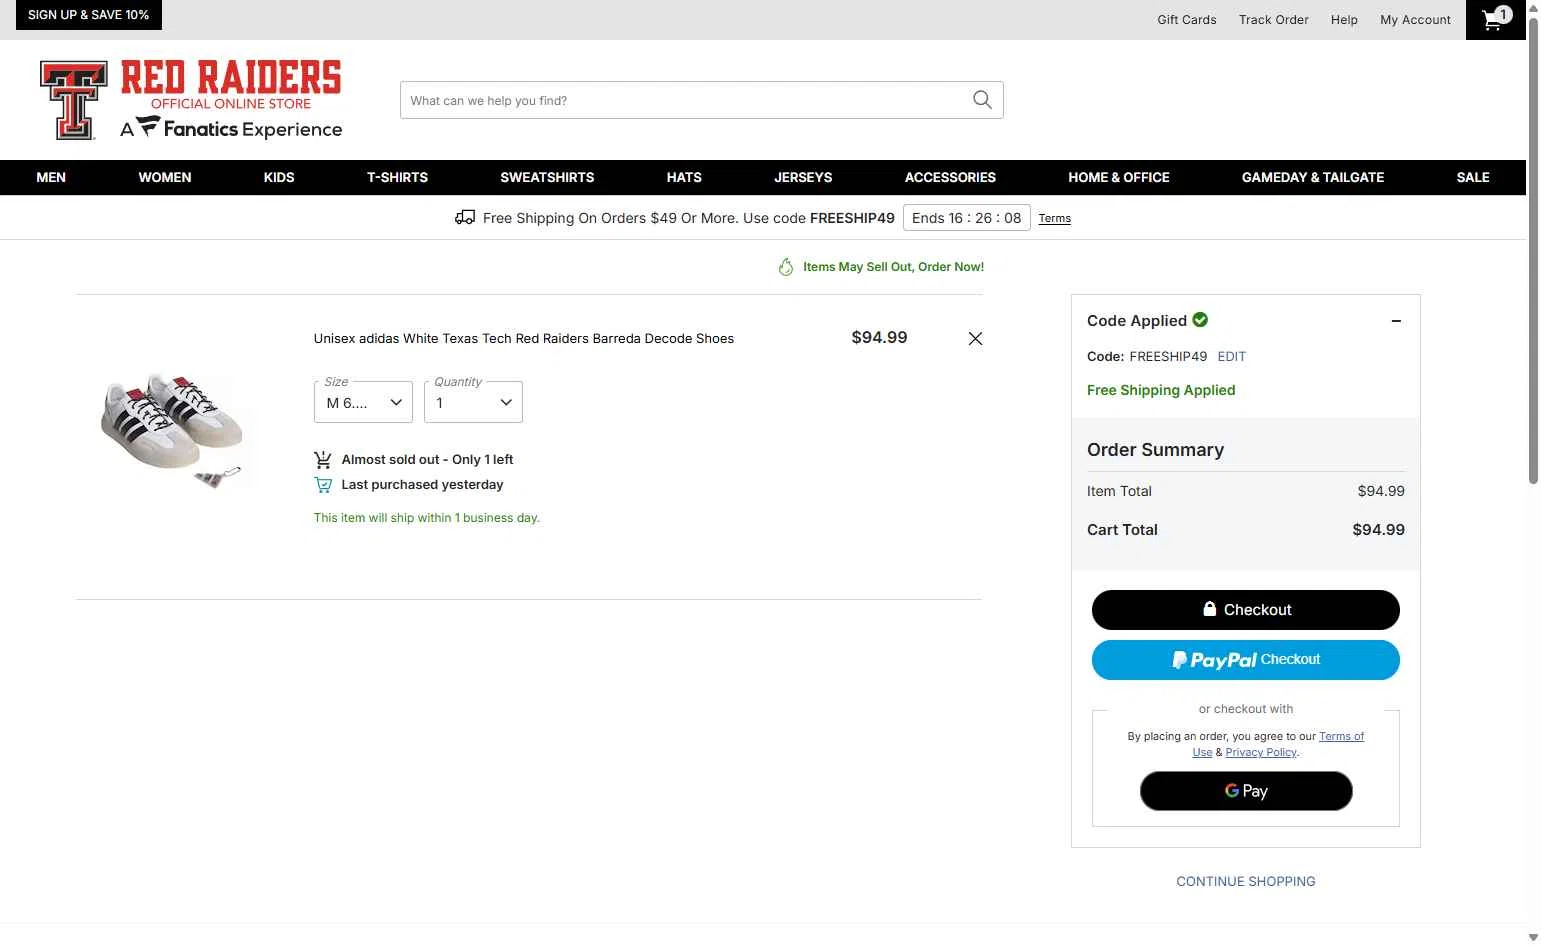
Task: Click the free shipping truck icon
Action: click(x=465, y=218)
